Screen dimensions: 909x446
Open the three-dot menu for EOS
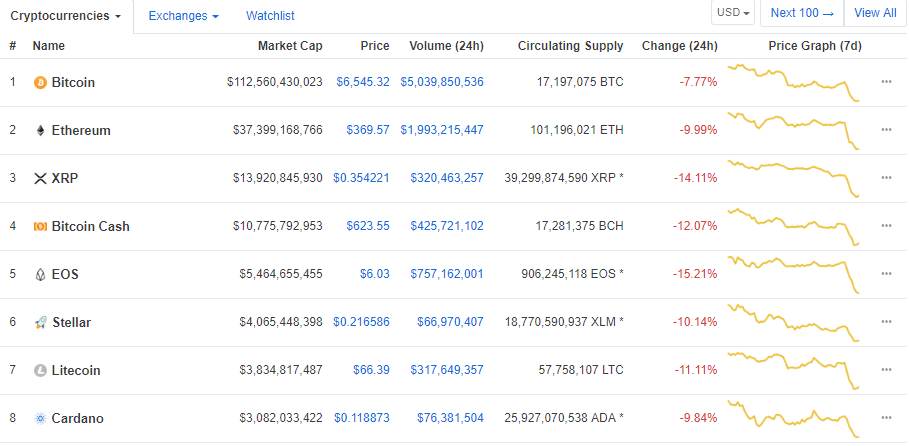pyautogui.click(x=886, y=274)
